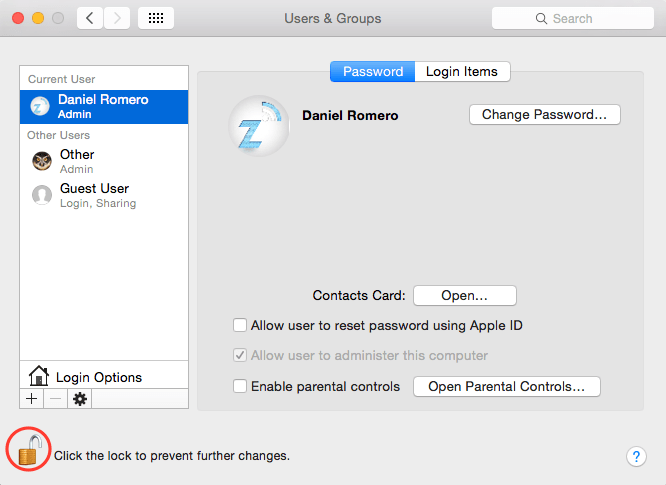Screen dimensions: 666x485
Task: Go back with the left chevron
Action: (90, 18)
